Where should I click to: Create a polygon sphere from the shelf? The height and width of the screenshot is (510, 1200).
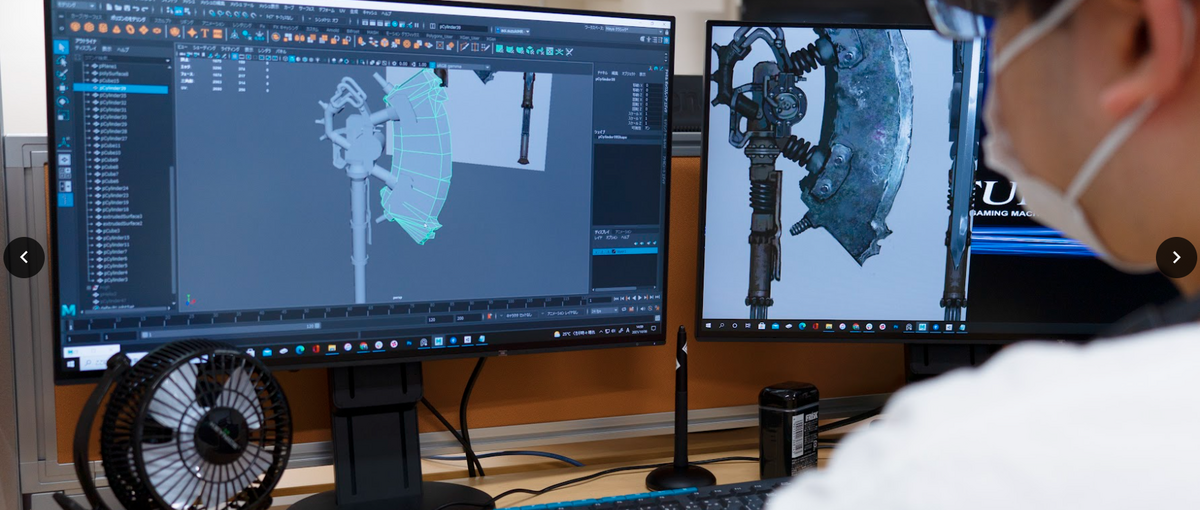pos(75,27)
